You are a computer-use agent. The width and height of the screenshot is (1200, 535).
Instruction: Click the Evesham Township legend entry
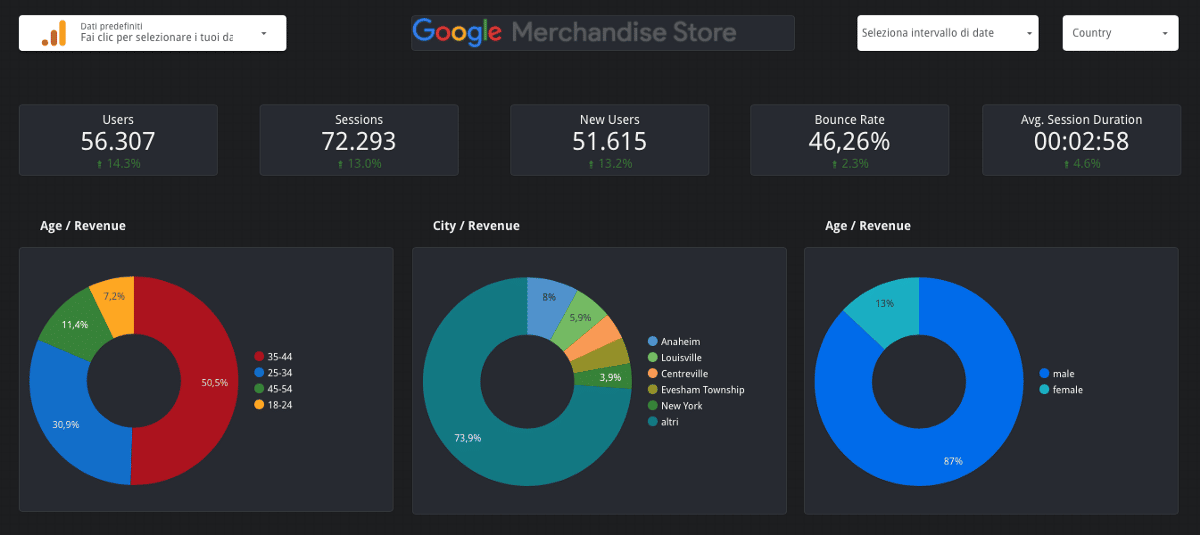[x=696, y=390]
